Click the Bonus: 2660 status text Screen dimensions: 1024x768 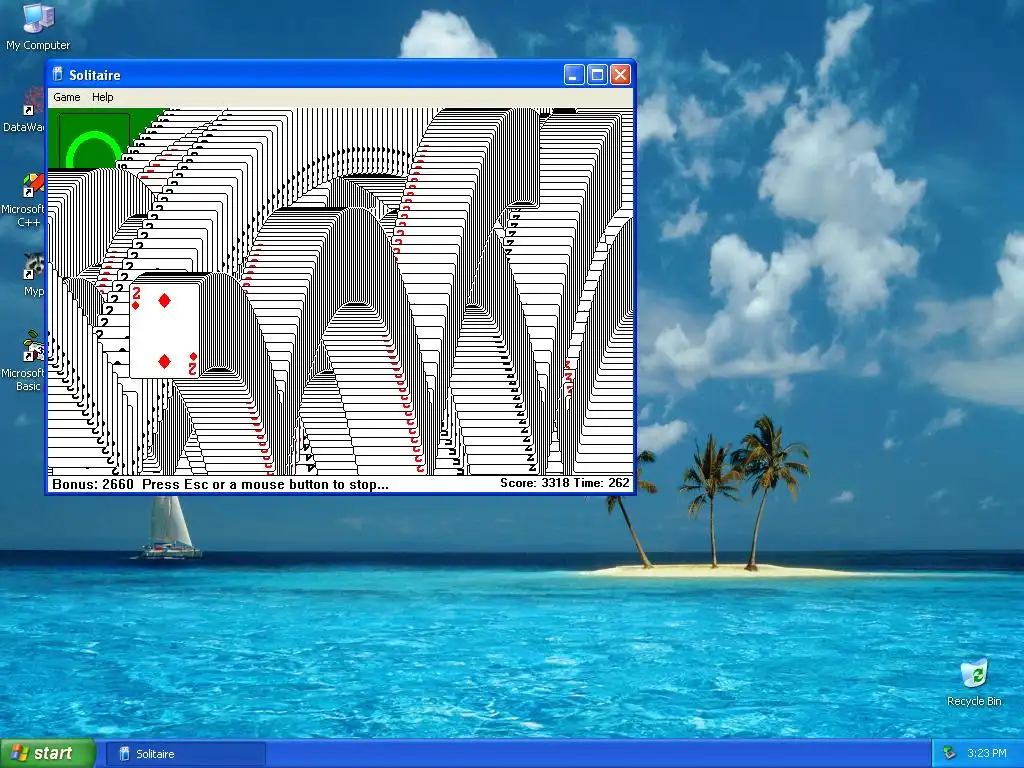(93, 485)
